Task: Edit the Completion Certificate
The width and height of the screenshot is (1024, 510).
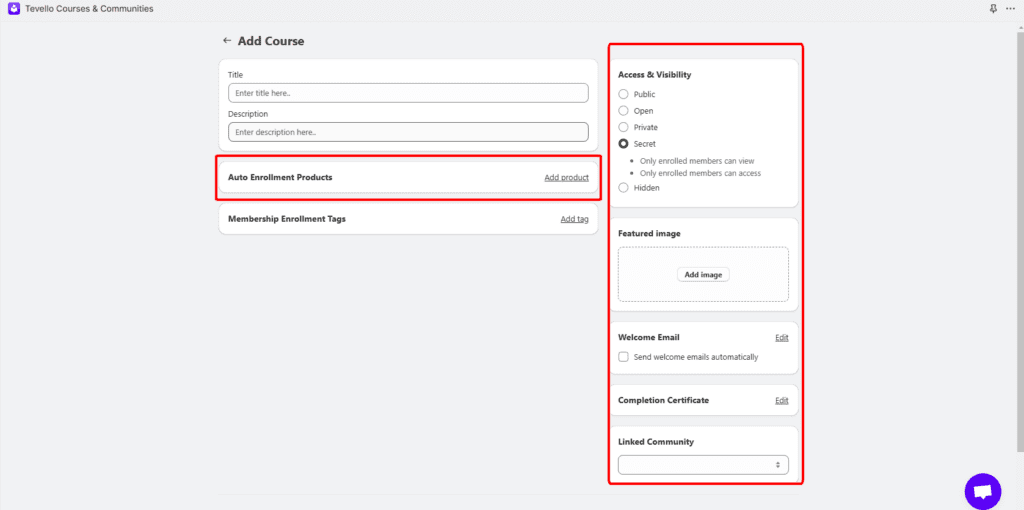Action: [x=781, y=401]
